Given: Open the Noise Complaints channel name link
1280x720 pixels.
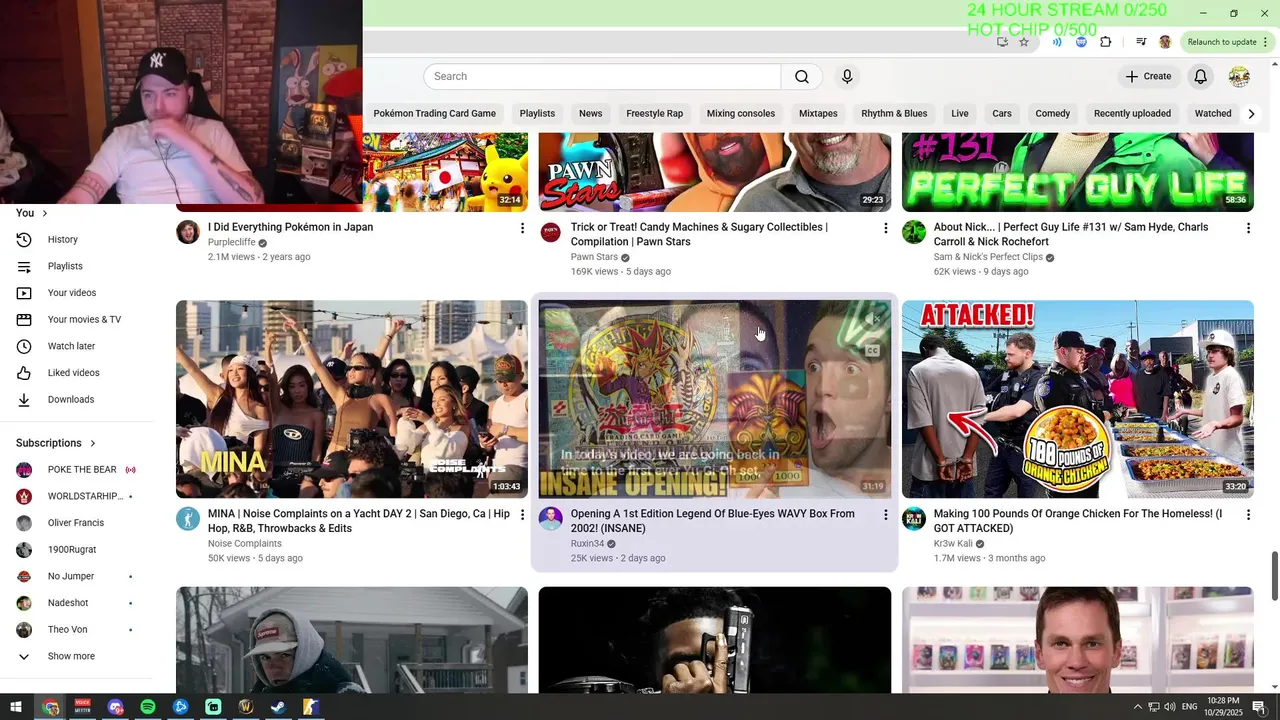Looking at the screenshot, I should point(245,544).
